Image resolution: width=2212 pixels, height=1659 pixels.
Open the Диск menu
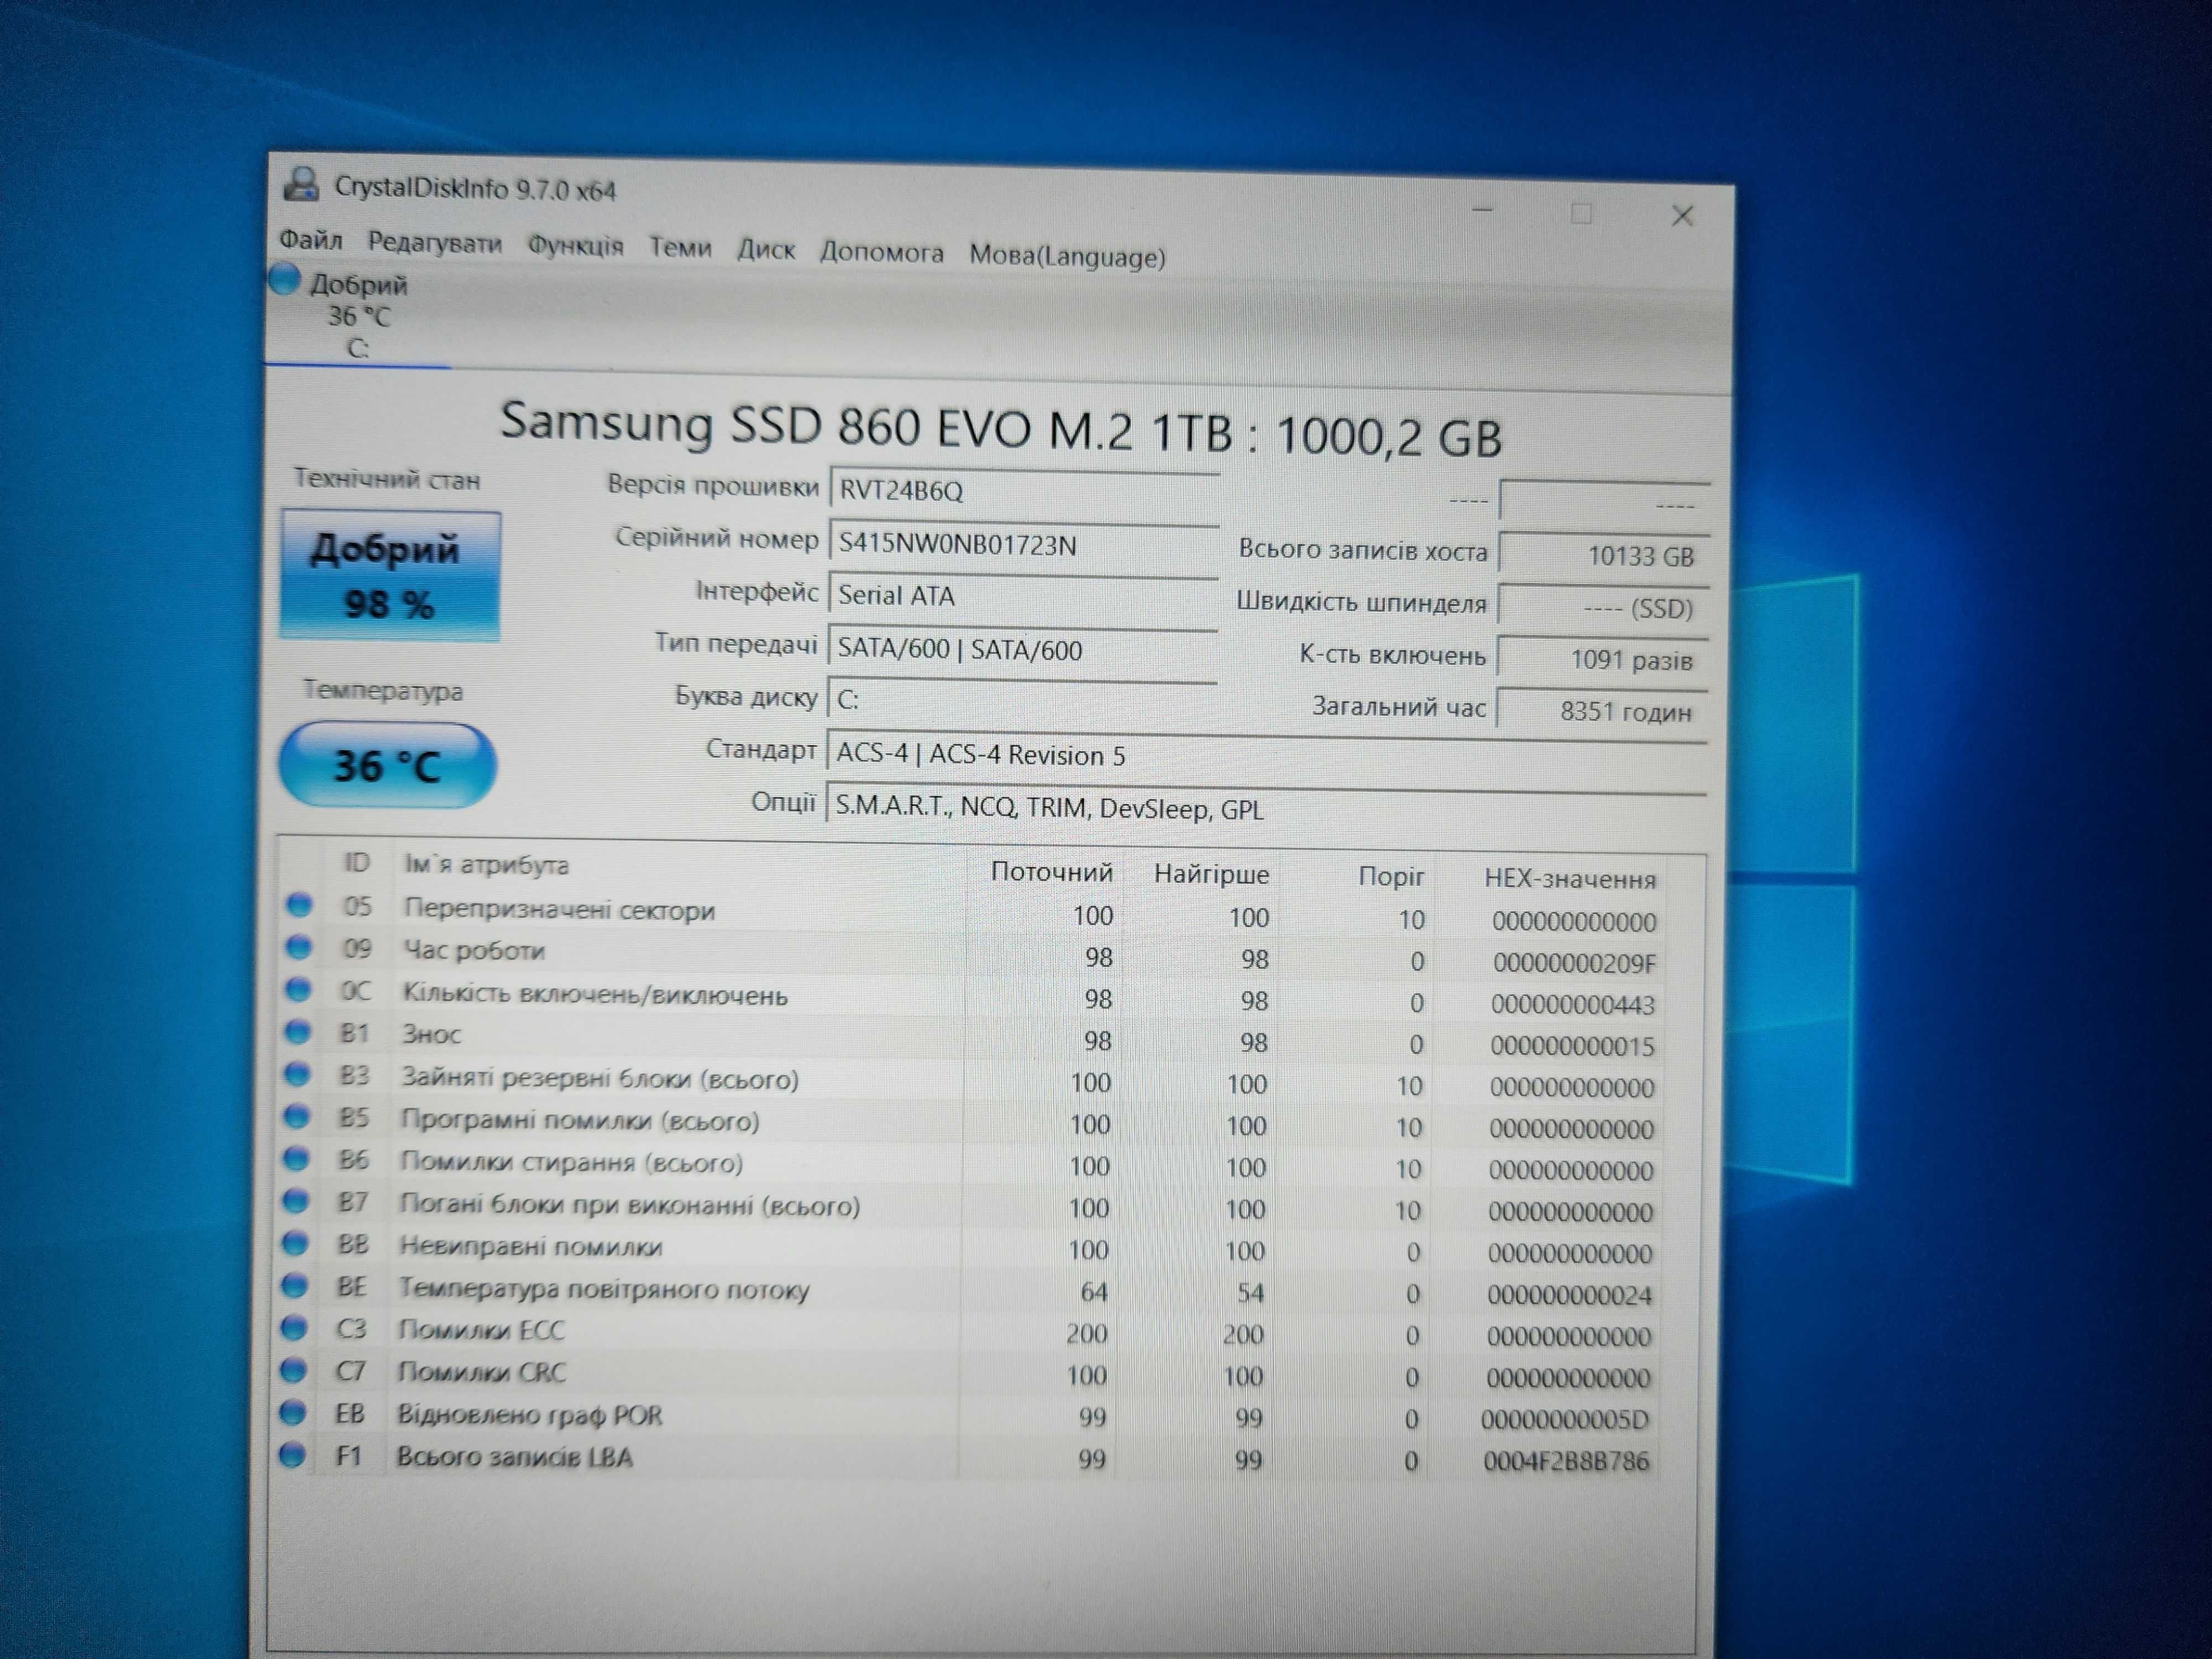click(x=766, y=249)
